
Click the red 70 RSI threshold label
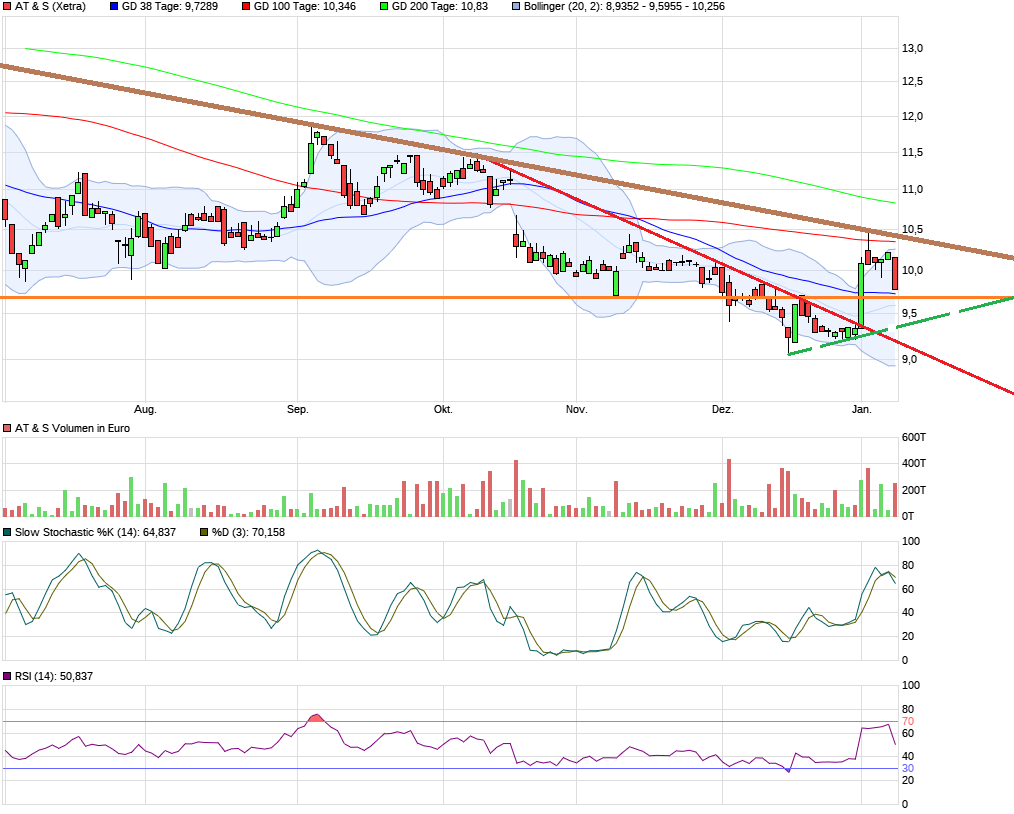tap(907, 722)
